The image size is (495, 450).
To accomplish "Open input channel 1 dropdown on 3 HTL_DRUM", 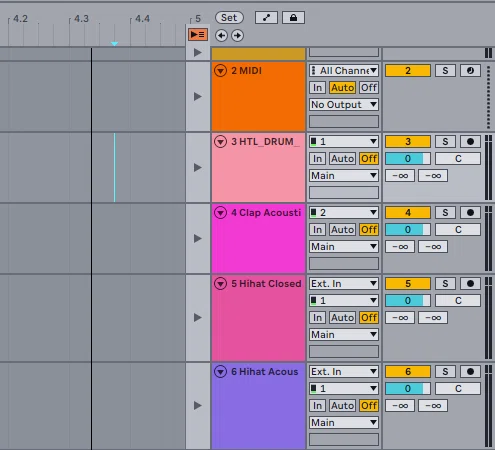I will (344, 142).
